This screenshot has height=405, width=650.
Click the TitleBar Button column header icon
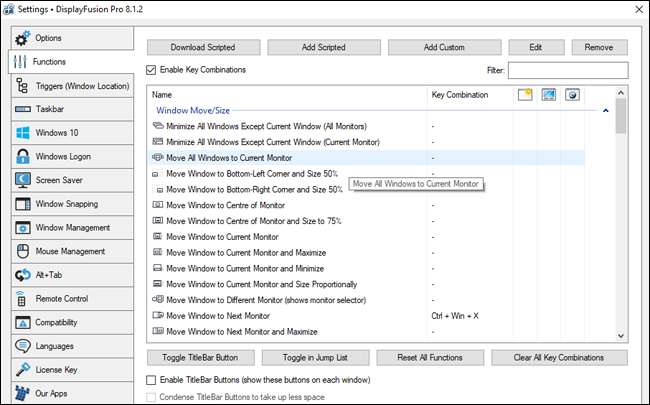coord(526,95)
